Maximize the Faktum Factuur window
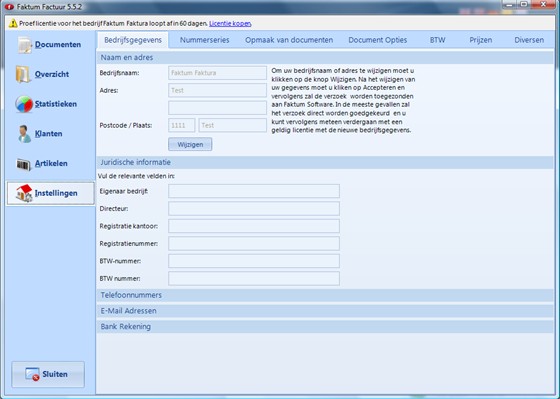 (524, 5)
